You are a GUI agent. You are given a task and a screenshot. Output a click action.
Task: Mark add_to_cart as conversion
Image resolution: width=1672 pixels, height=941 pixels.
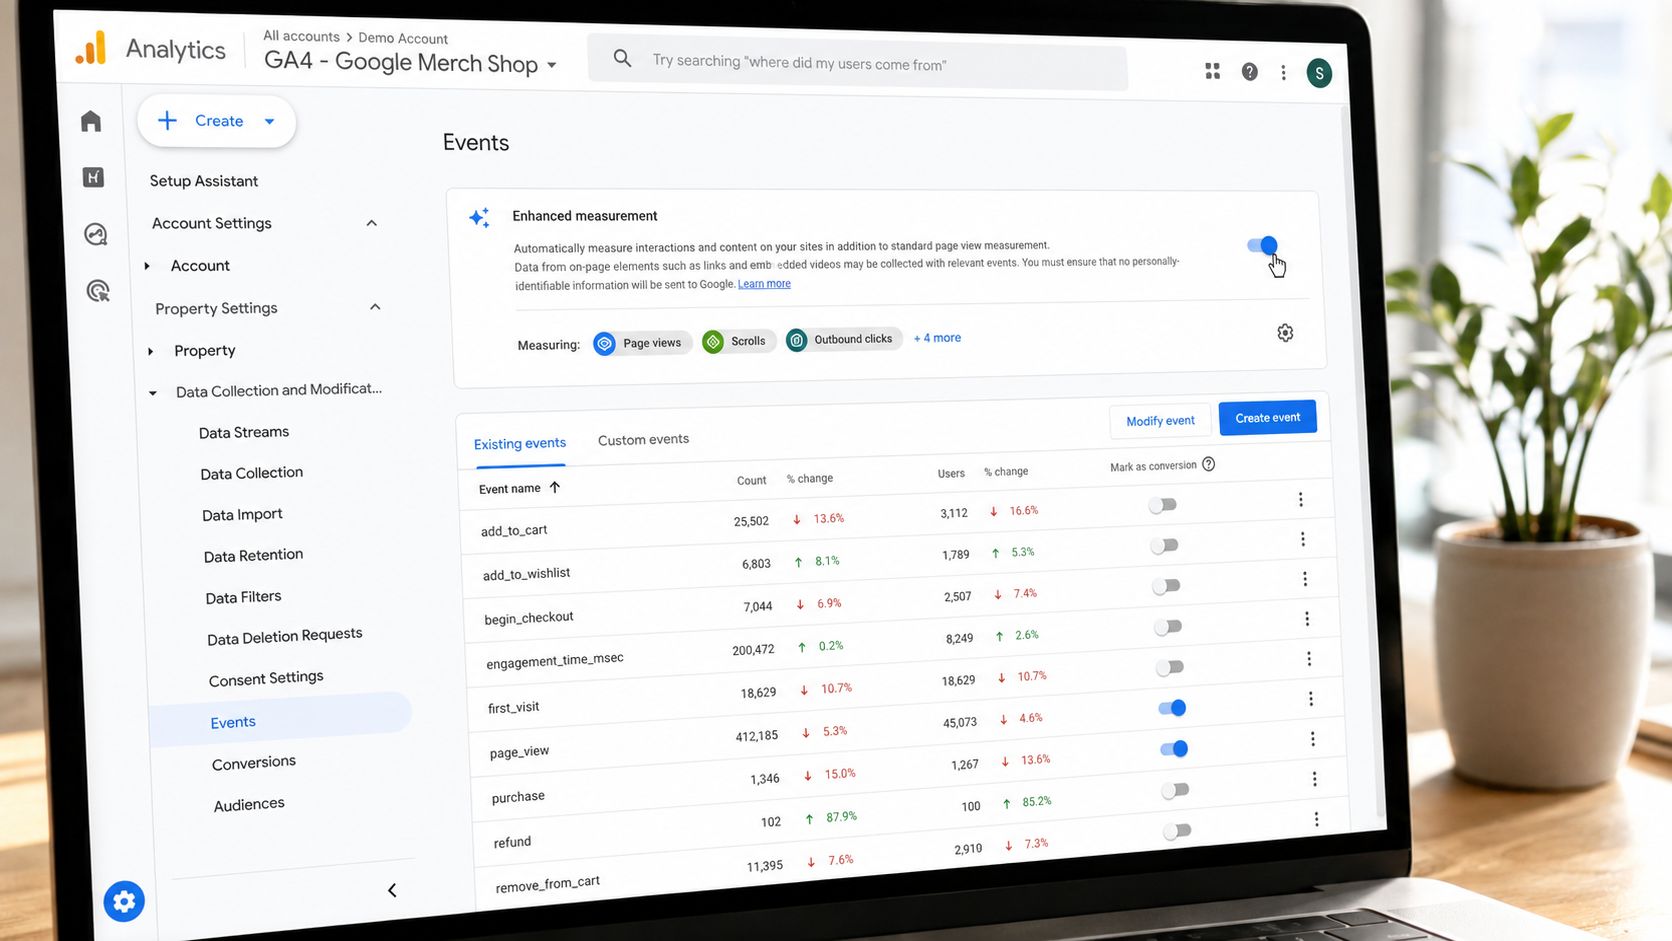pyautogui.click(x=1163, y=505)
